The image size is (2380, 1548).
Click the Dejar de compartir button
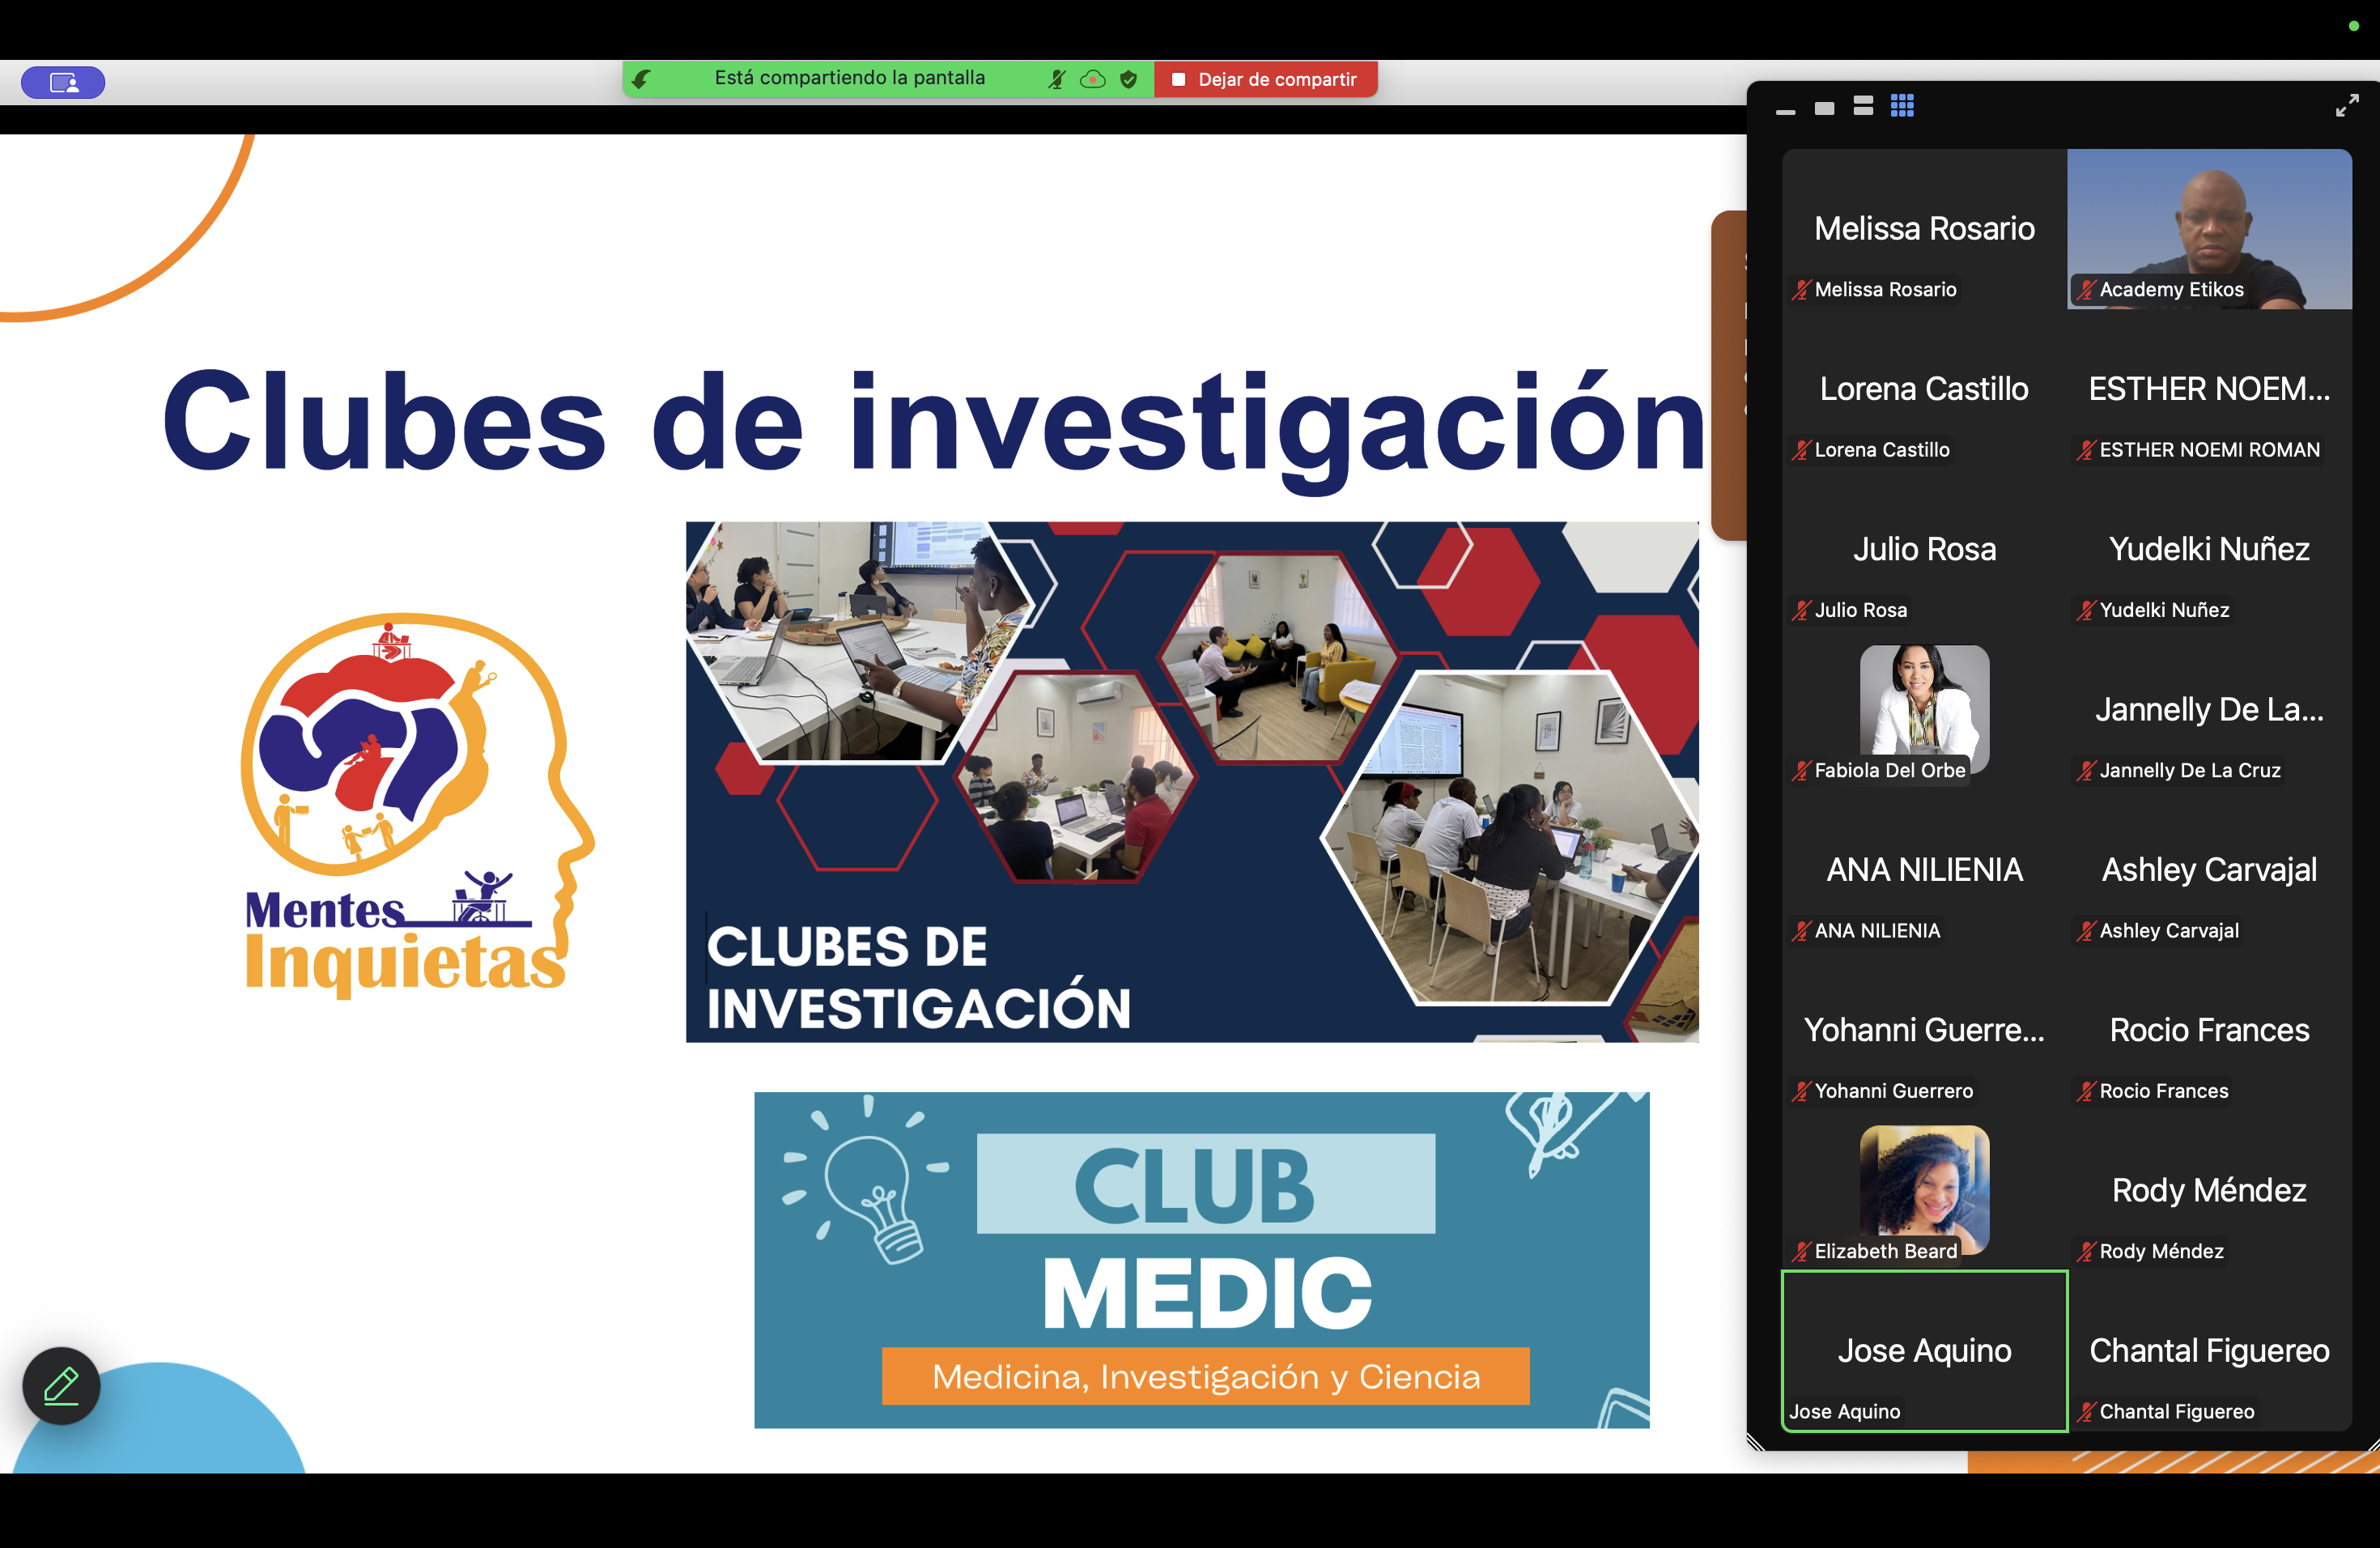coord(1265,79)
